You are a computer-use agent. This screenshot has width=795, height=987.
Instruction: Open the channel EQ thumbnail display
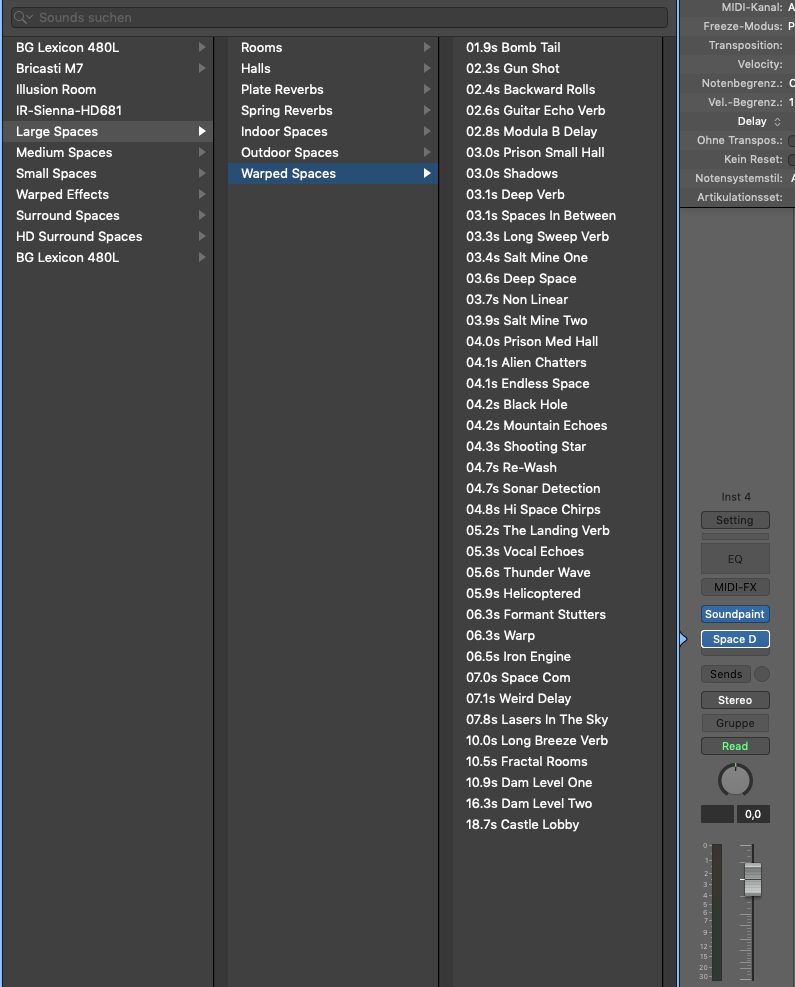pos(735,559)
